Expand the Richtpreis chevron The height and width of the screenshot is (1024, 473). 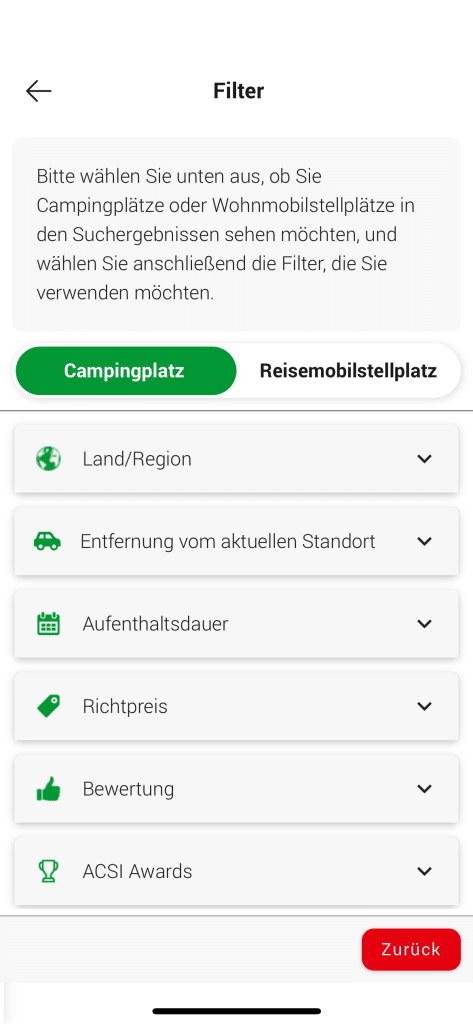tap(425, 706)
